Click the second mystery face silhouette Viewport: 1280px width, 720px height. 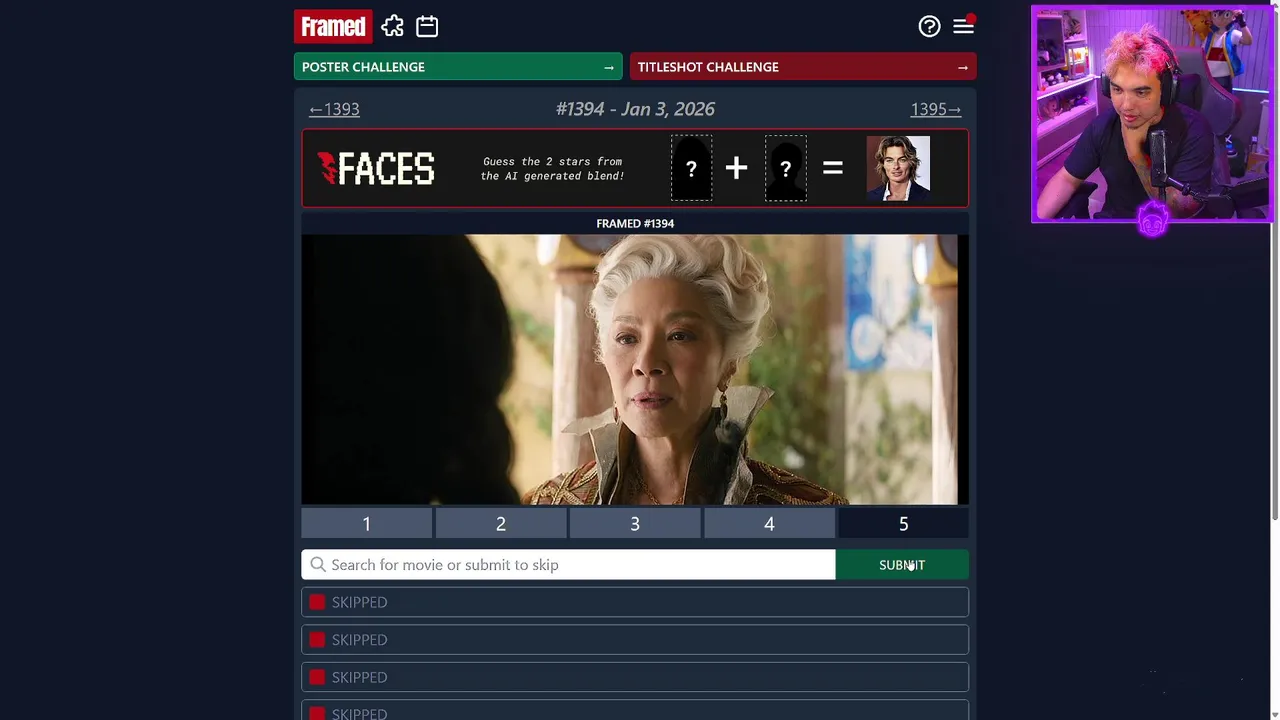pyautogui.click(x=785, y=168)
